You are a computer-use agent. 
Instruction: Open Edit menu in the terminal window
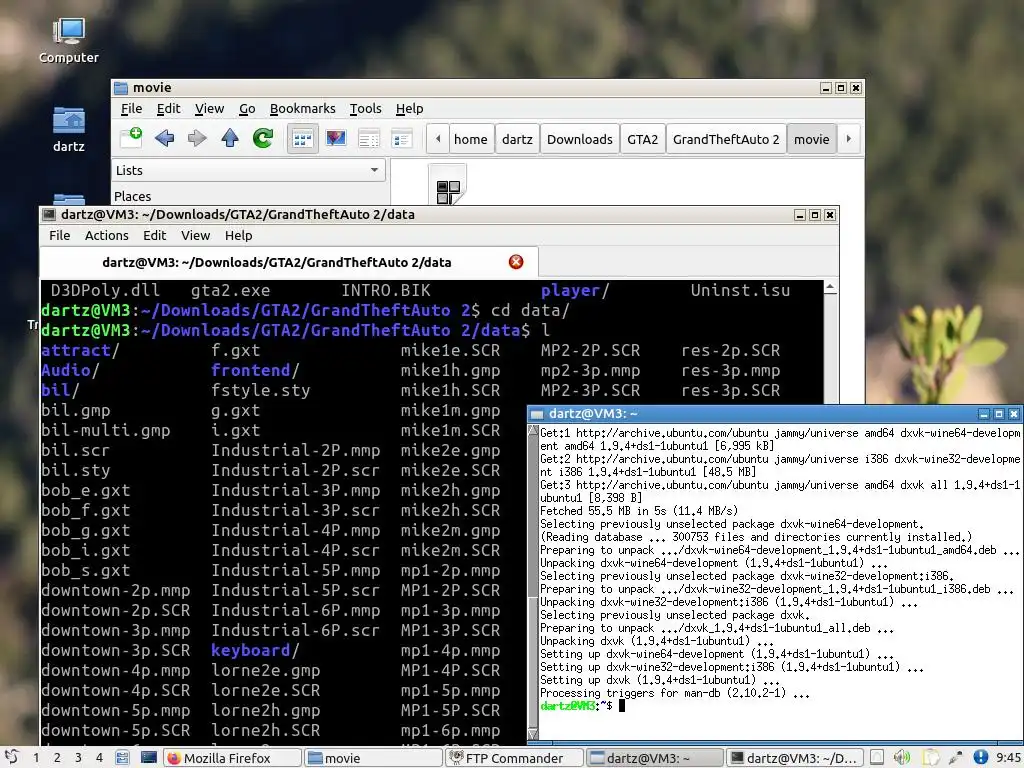154,235
